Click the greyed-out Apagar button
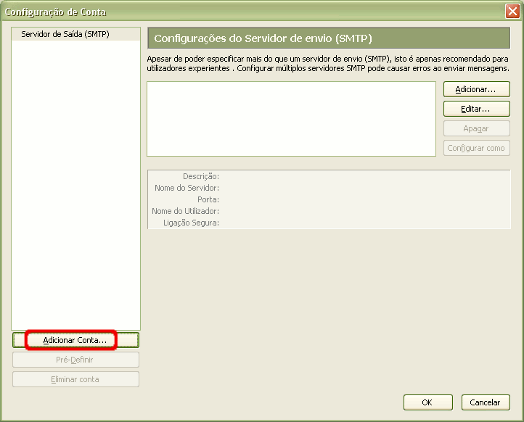Screen dimensions: 524x422 [476, 129]
